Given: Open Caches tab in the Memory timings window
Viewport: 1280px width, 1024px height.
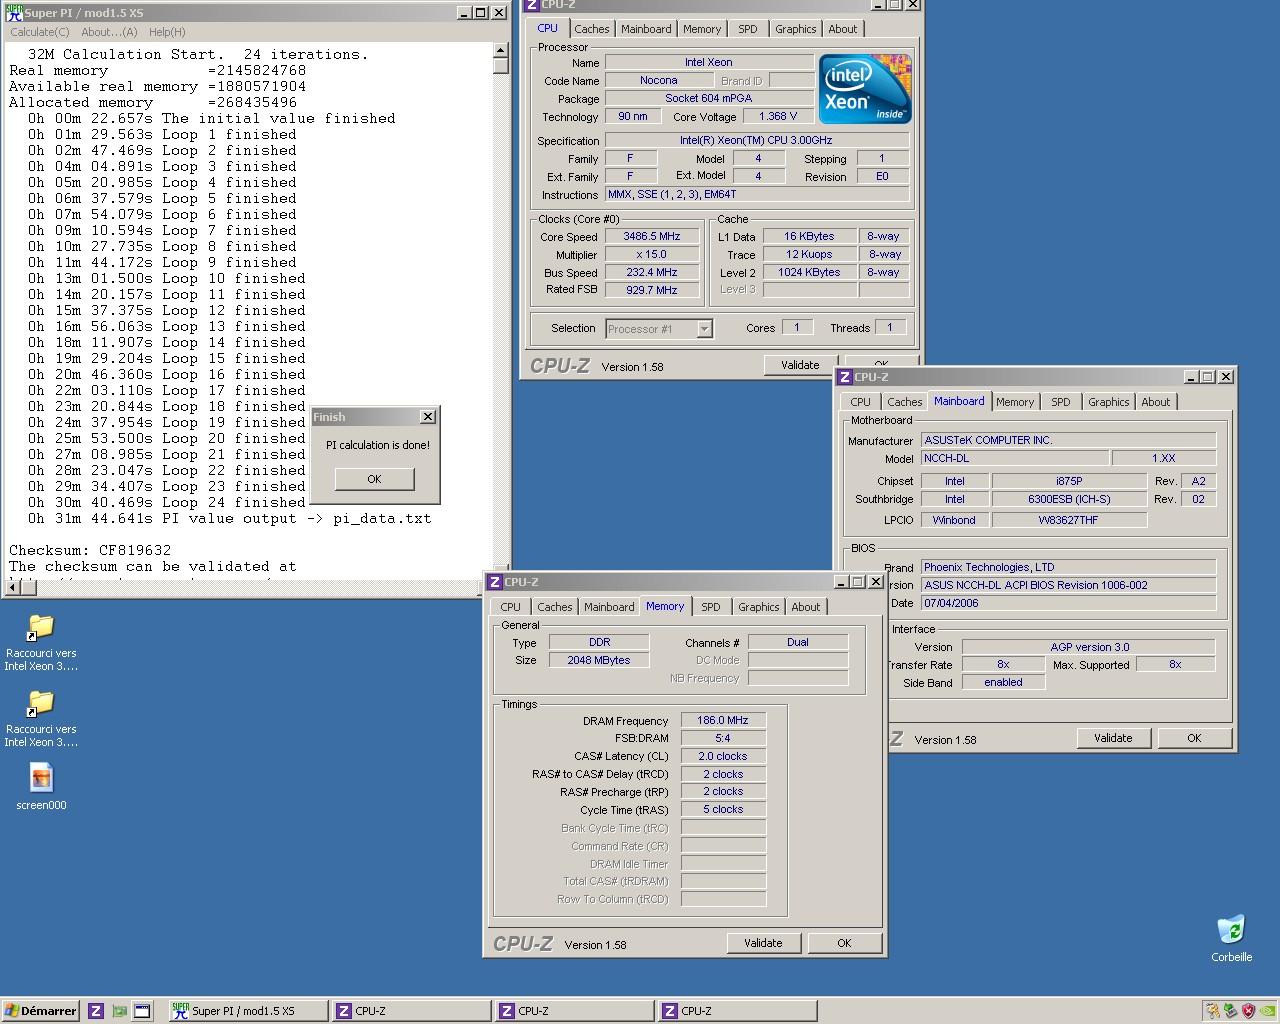Looking at the screenshot, I should [x=555, y=607].
